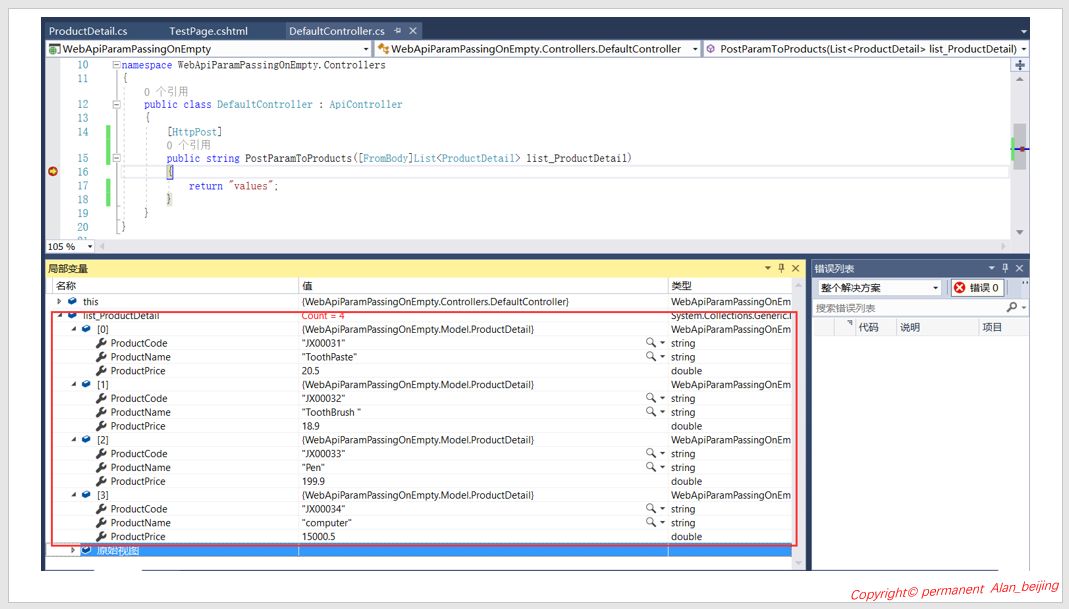Screen dimensions: 1069x609
Task: Collapse the [3] item node
Action: tap(74, 494)
